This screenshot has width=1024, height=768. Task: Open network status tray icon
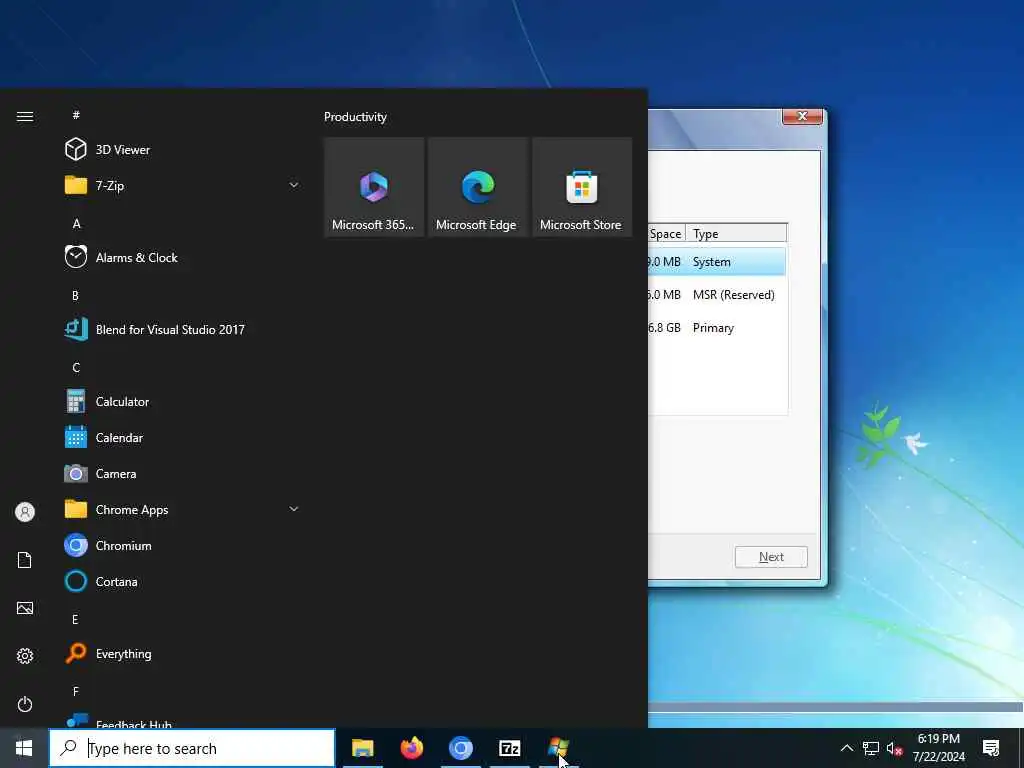pos(871,748)
